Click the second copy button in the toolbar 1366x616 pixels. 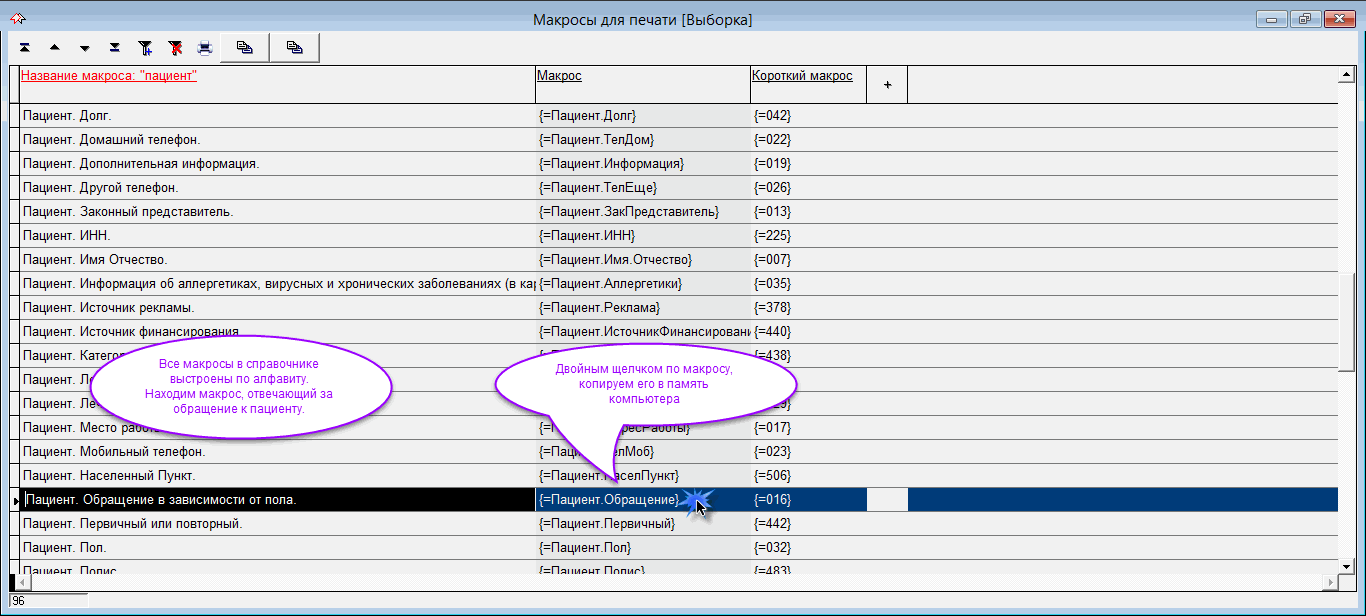click(x=294, y=47)
